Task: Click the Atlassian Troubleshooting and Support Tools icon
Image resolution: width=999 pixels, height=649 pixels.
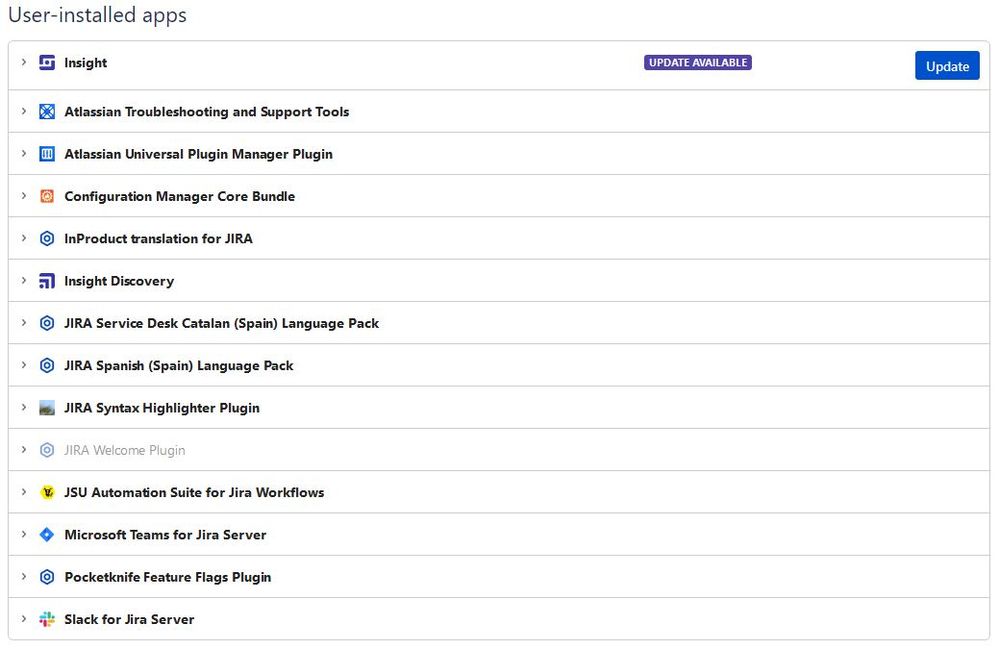Action: tap(47, 111)
